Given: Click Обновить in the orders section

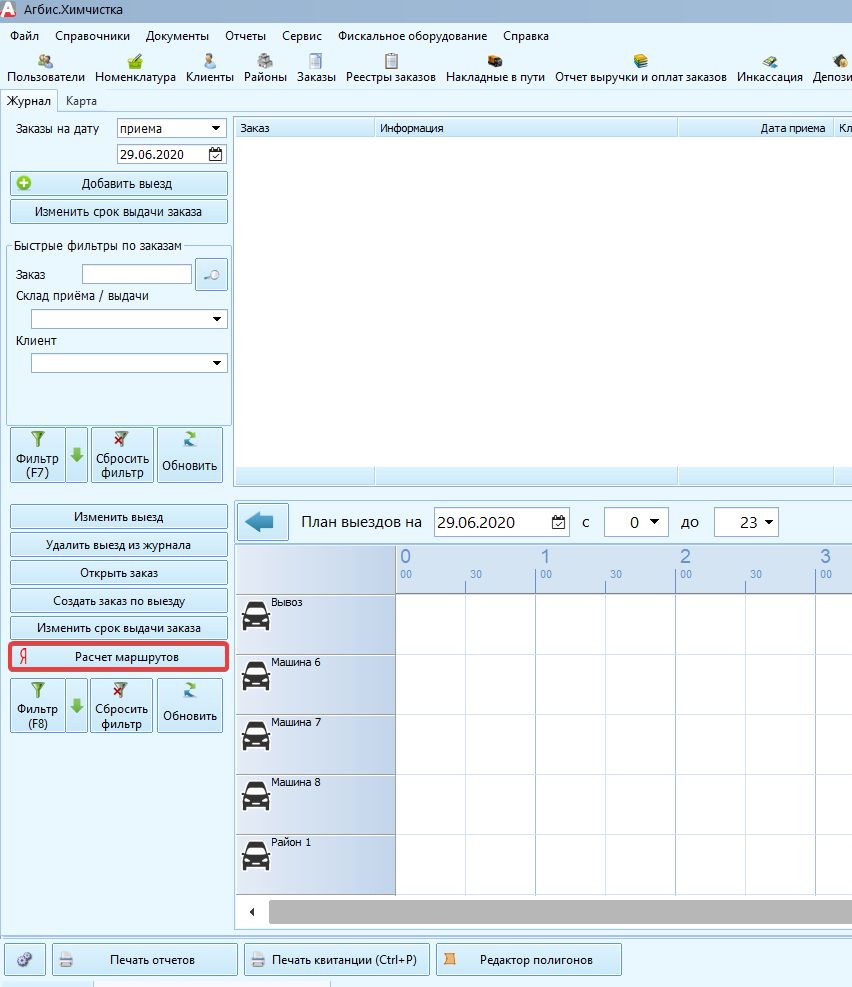Looking at the screenshot, I should tap(190, 455).
